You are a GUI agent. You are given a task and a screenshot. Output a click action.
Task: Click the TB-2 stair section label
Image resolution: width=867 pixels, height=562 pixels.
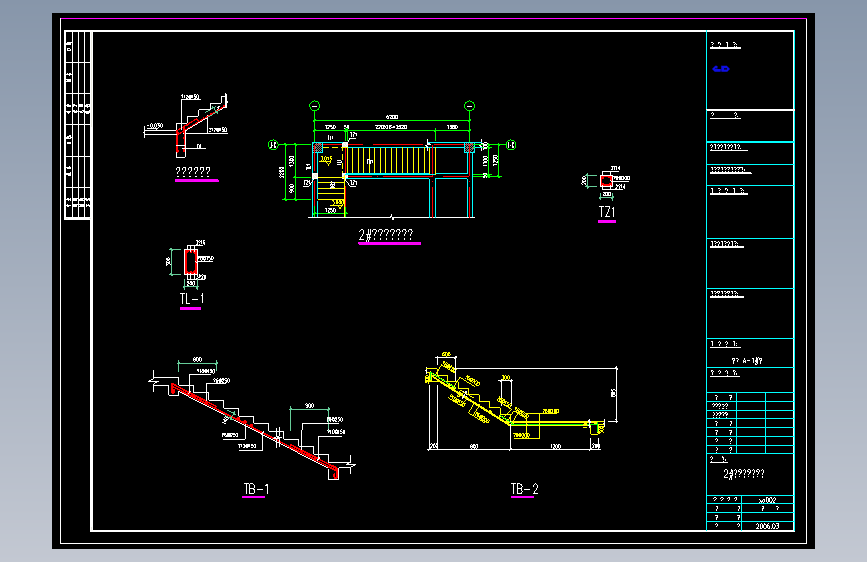click(524, 489)
